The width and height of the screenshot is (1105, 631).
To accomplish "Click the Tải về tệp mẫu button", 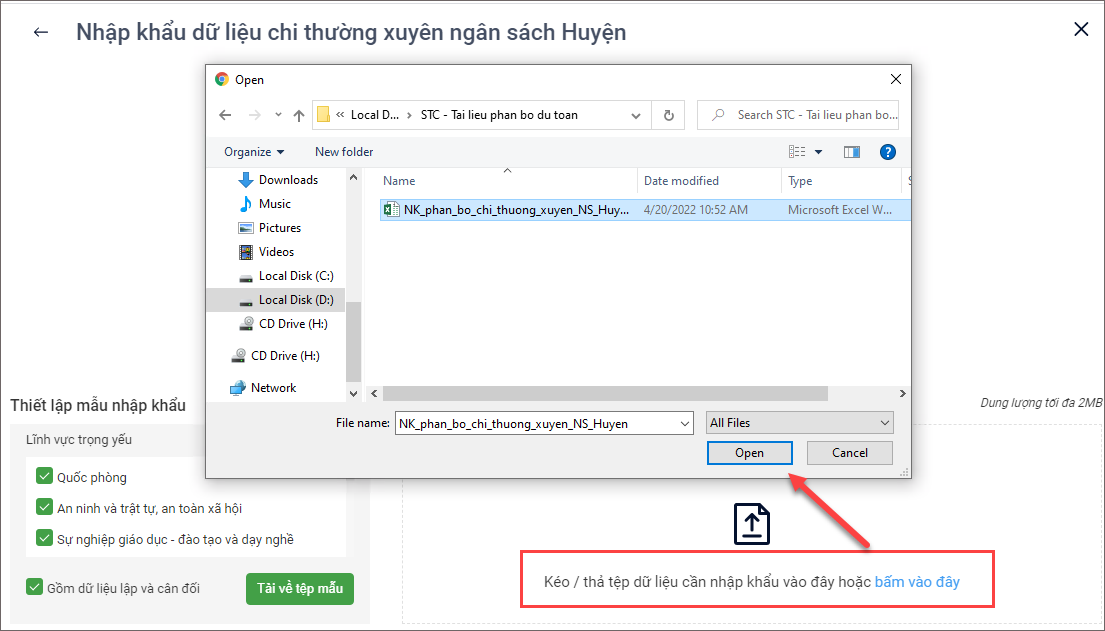I will tap(299, 588).
